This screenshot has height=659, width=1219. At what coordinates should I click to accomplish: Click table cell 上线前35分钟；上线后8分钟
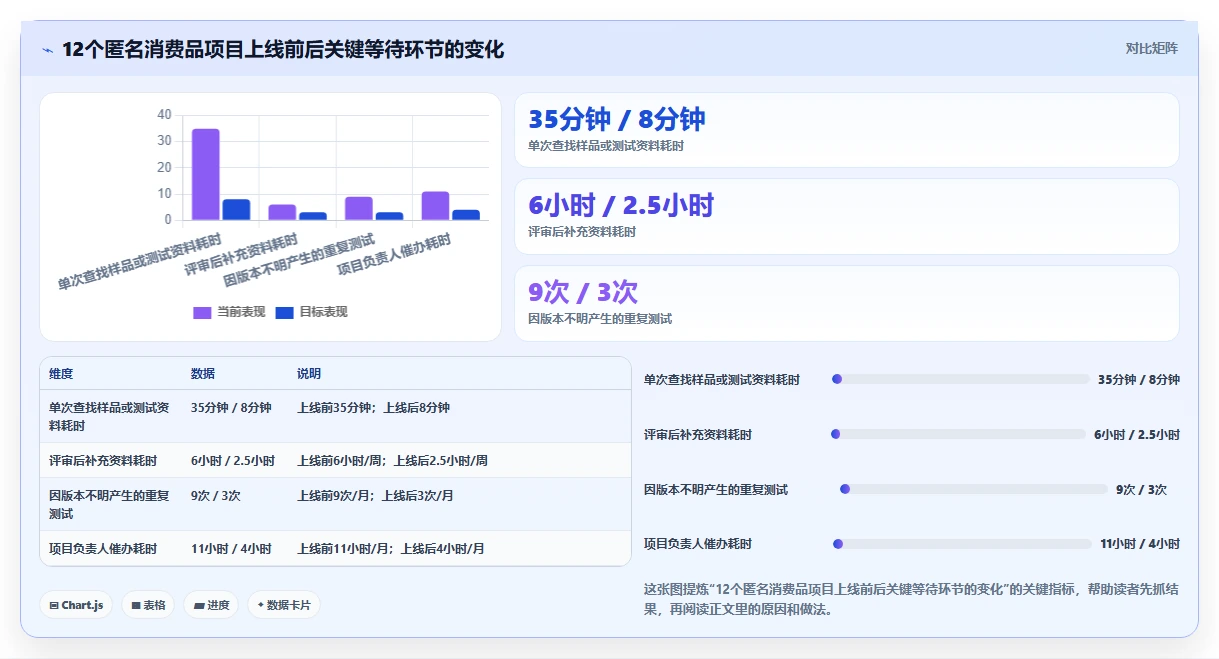[373, 408]
